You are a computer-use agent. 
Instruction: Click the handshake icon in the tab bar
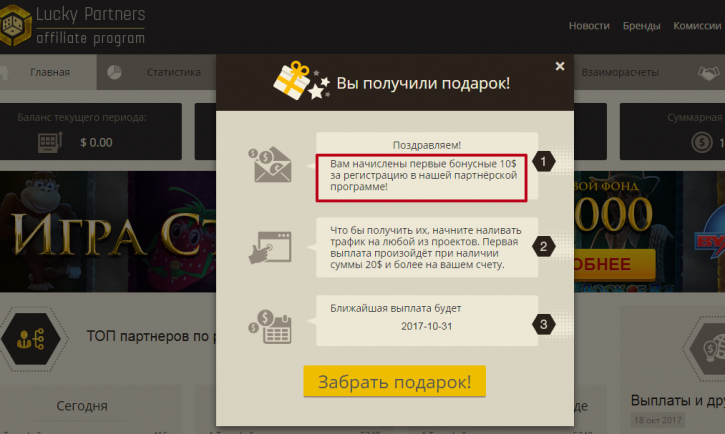point(708,73)
